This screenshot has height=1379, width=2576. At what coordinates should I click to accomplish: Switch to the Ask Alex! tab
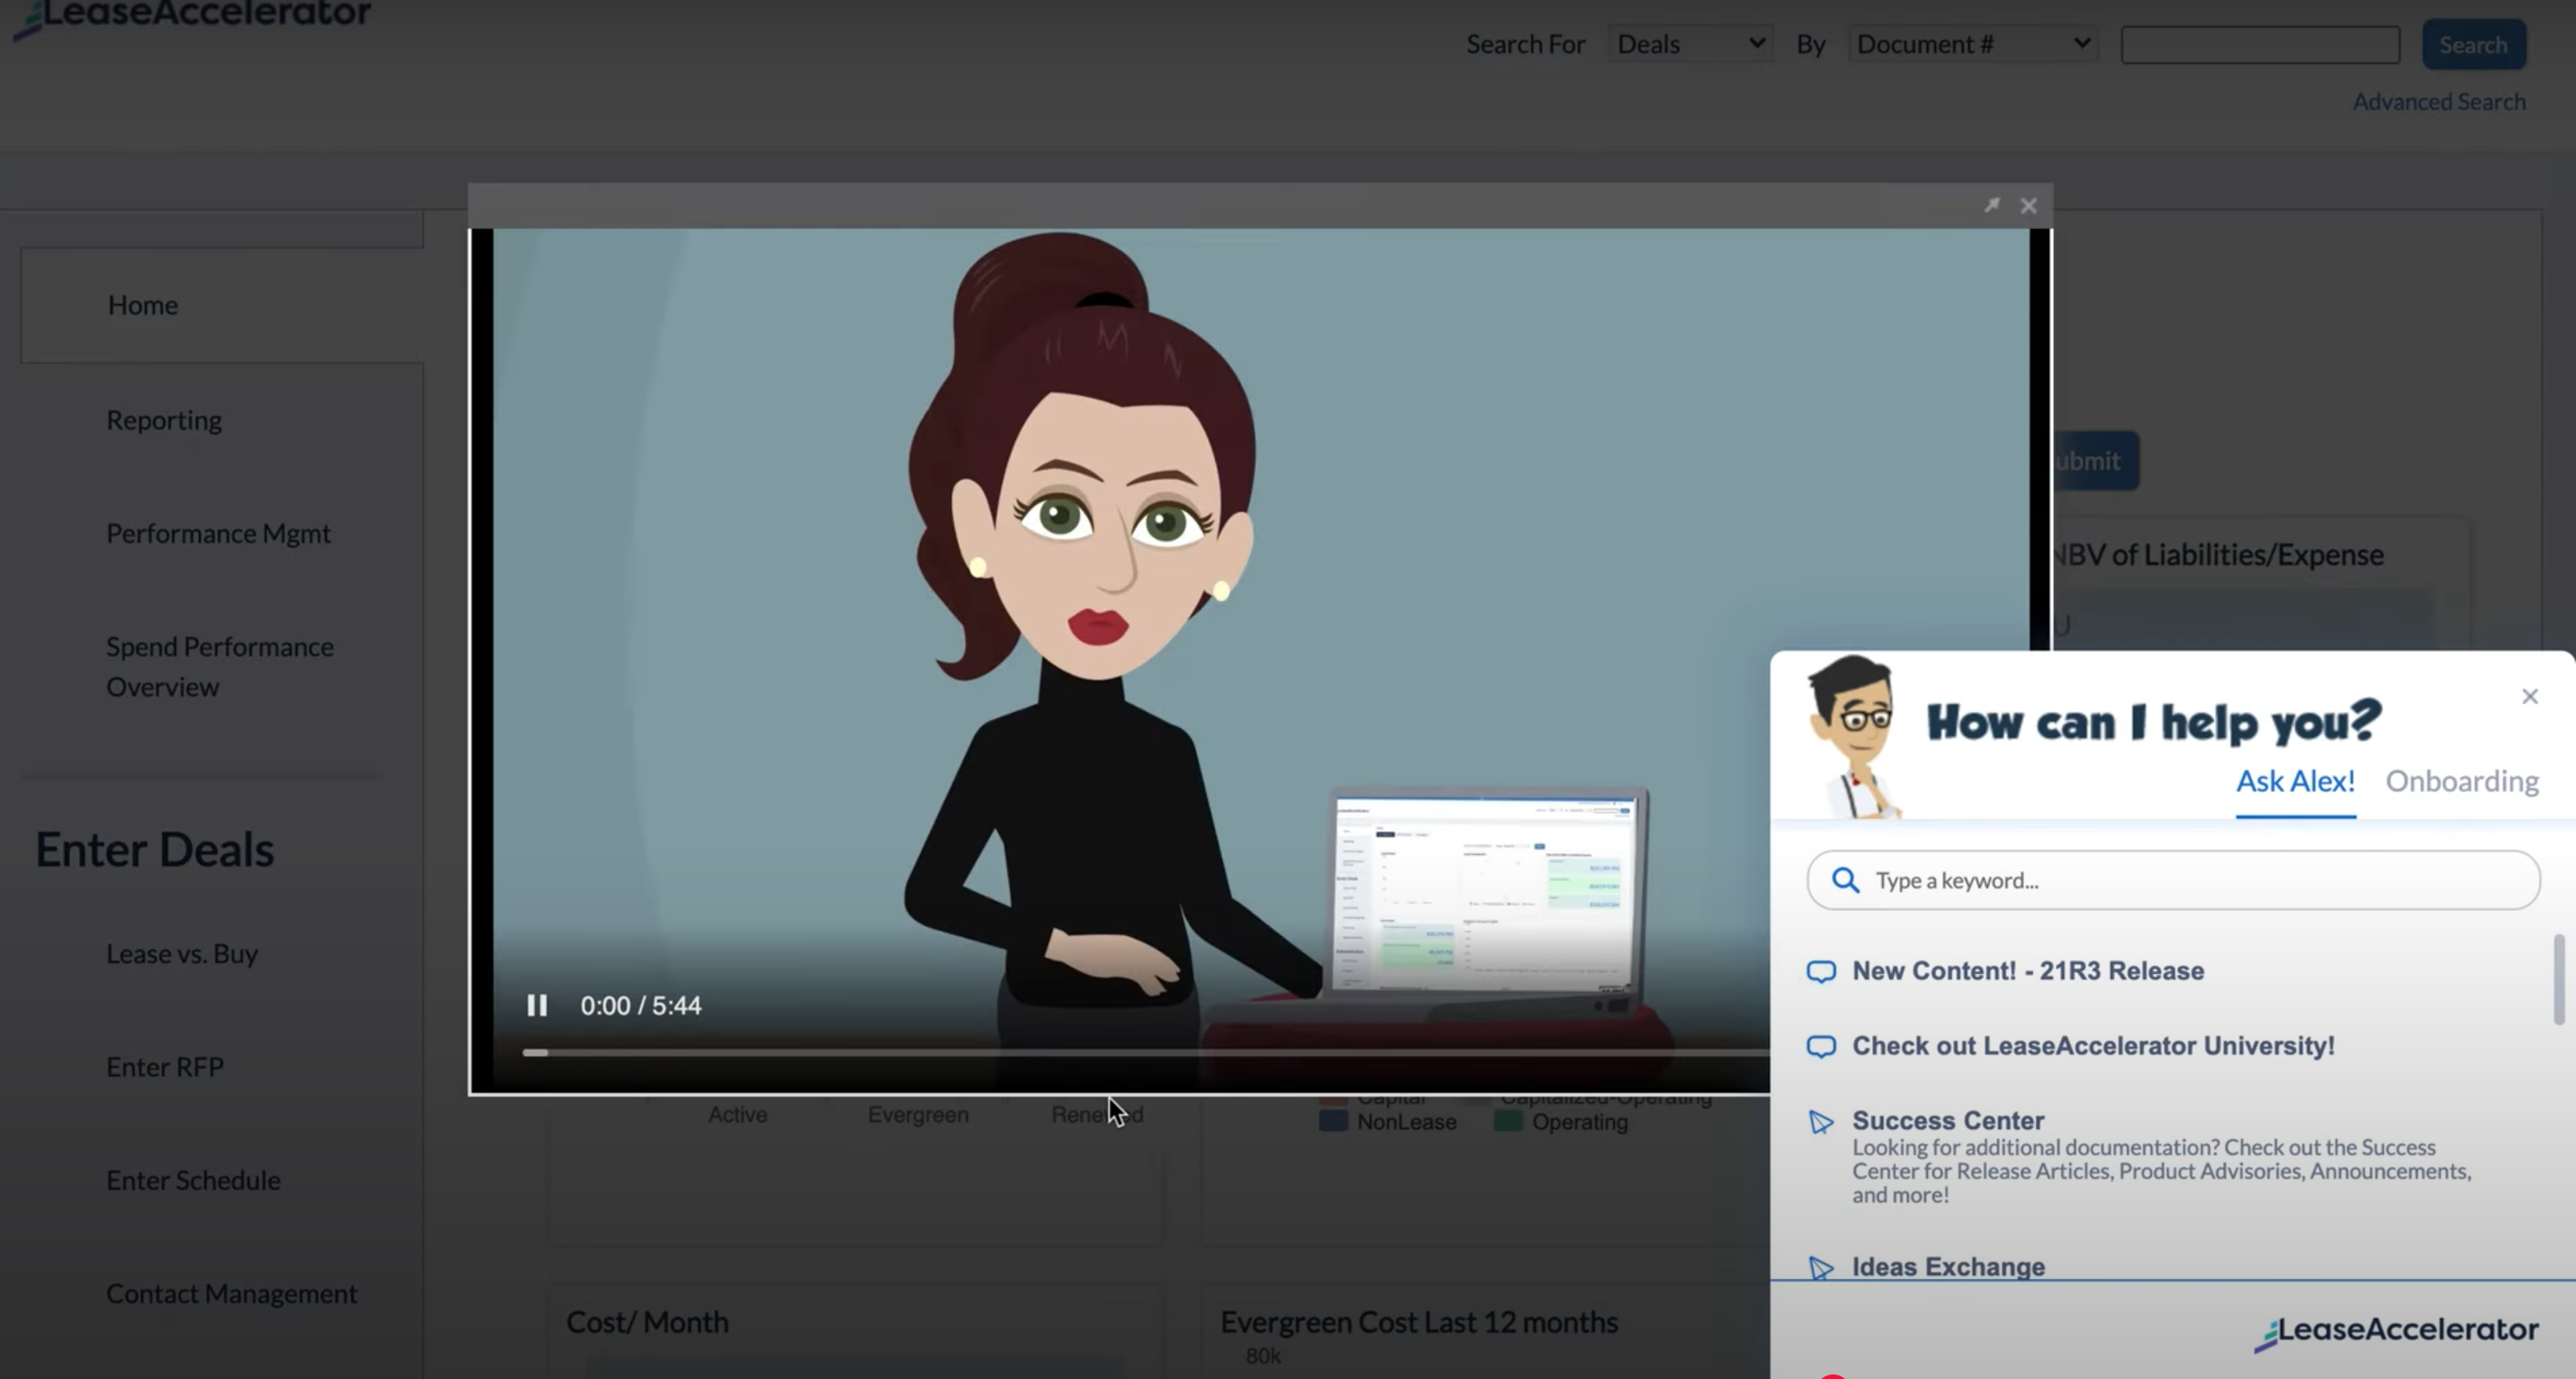2295,781
